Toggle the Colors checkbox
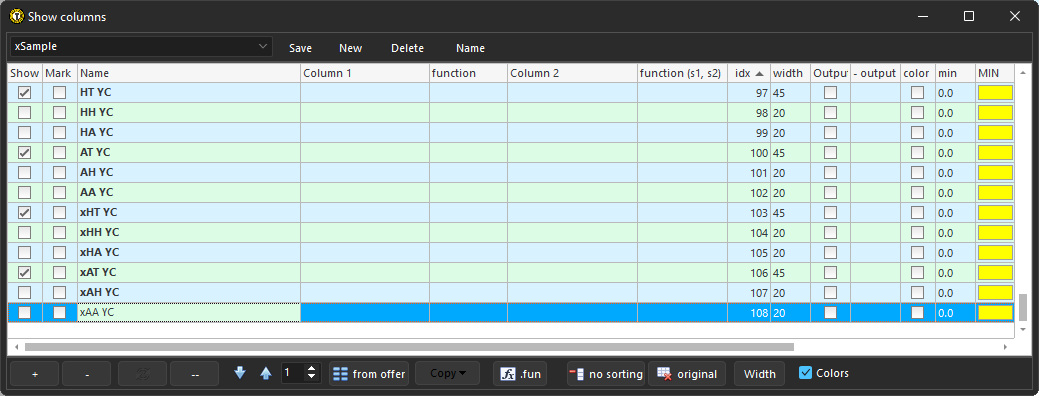The height and width of the screenshot is (396, 1039). click(x=805, y=373)
